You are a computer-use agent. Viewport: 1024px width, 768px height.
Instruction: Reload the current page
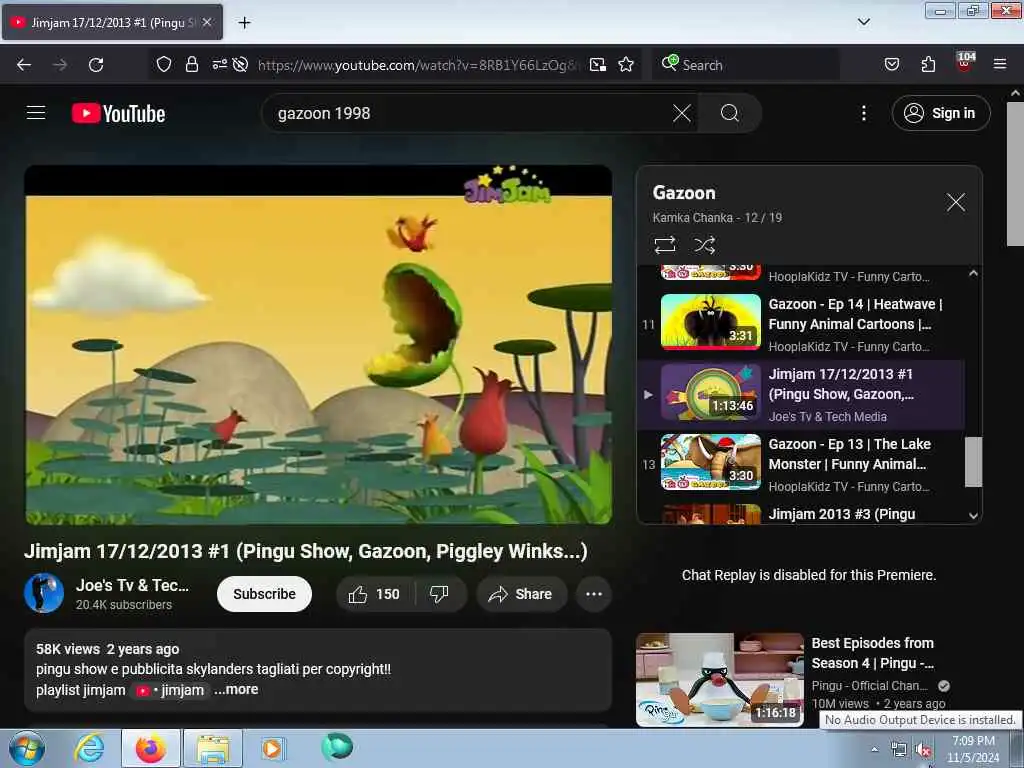[96, 65]
